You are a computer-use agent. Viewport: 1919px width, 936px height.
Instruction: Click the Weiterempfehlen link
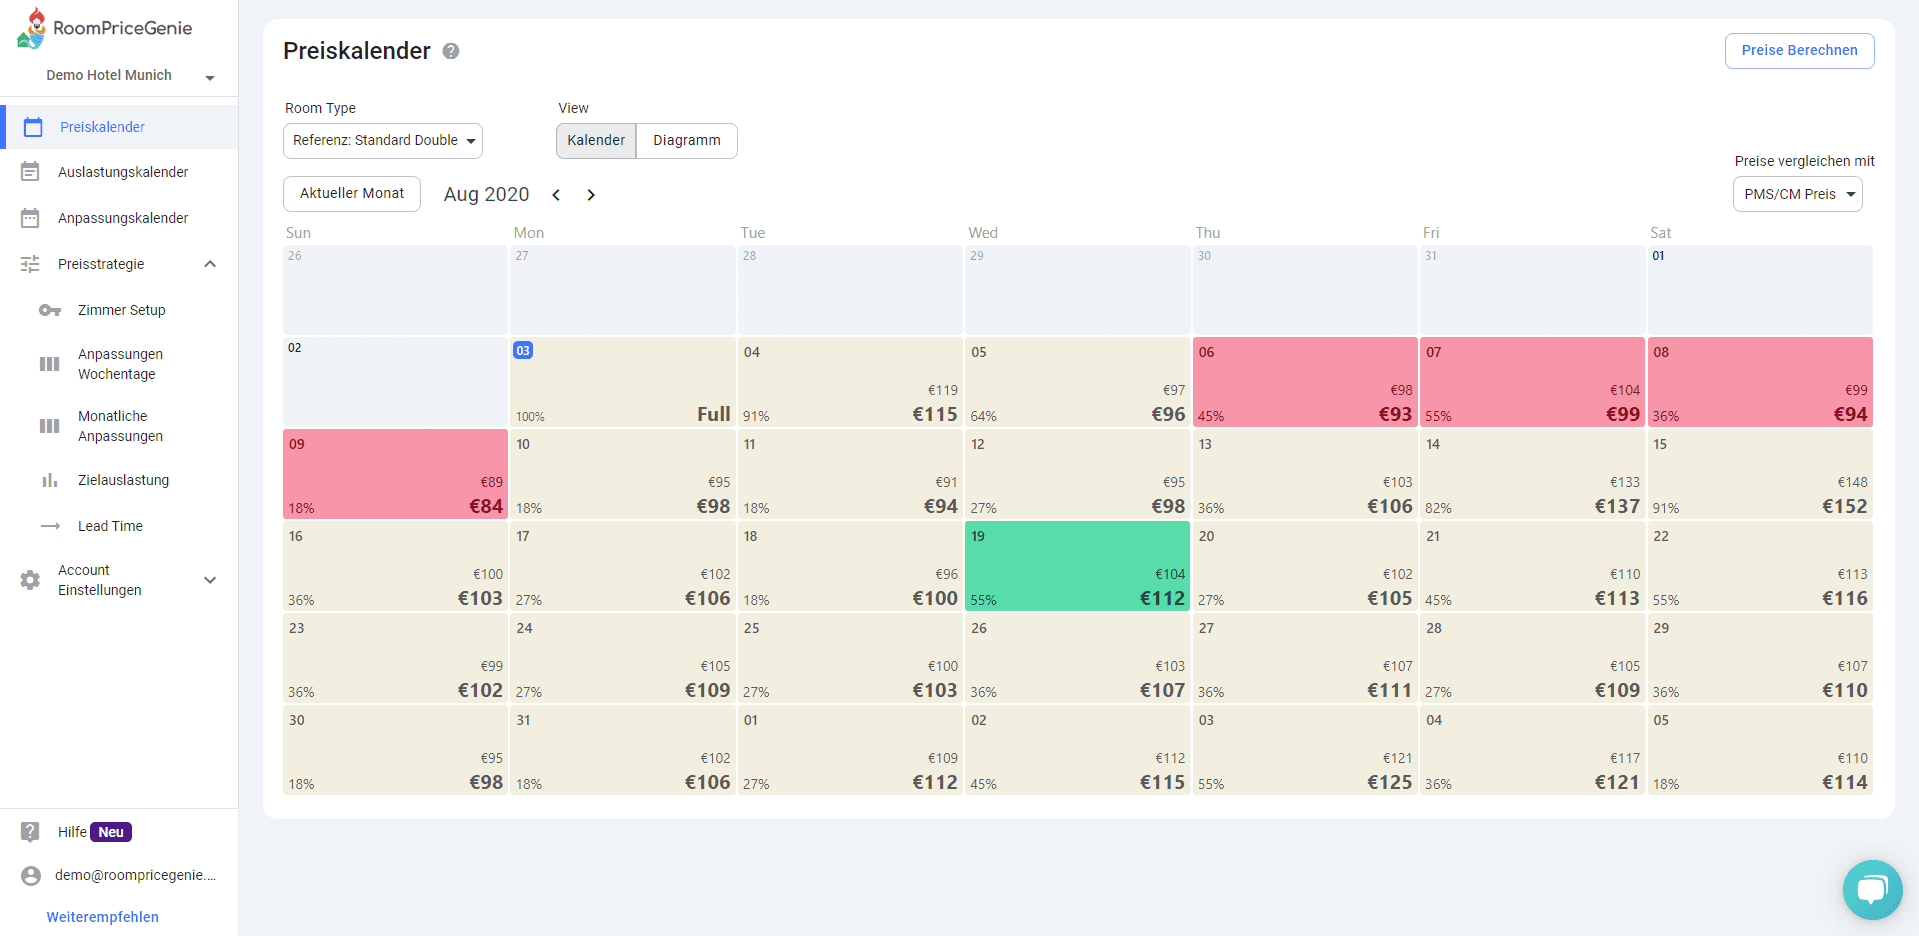(103, 917)
